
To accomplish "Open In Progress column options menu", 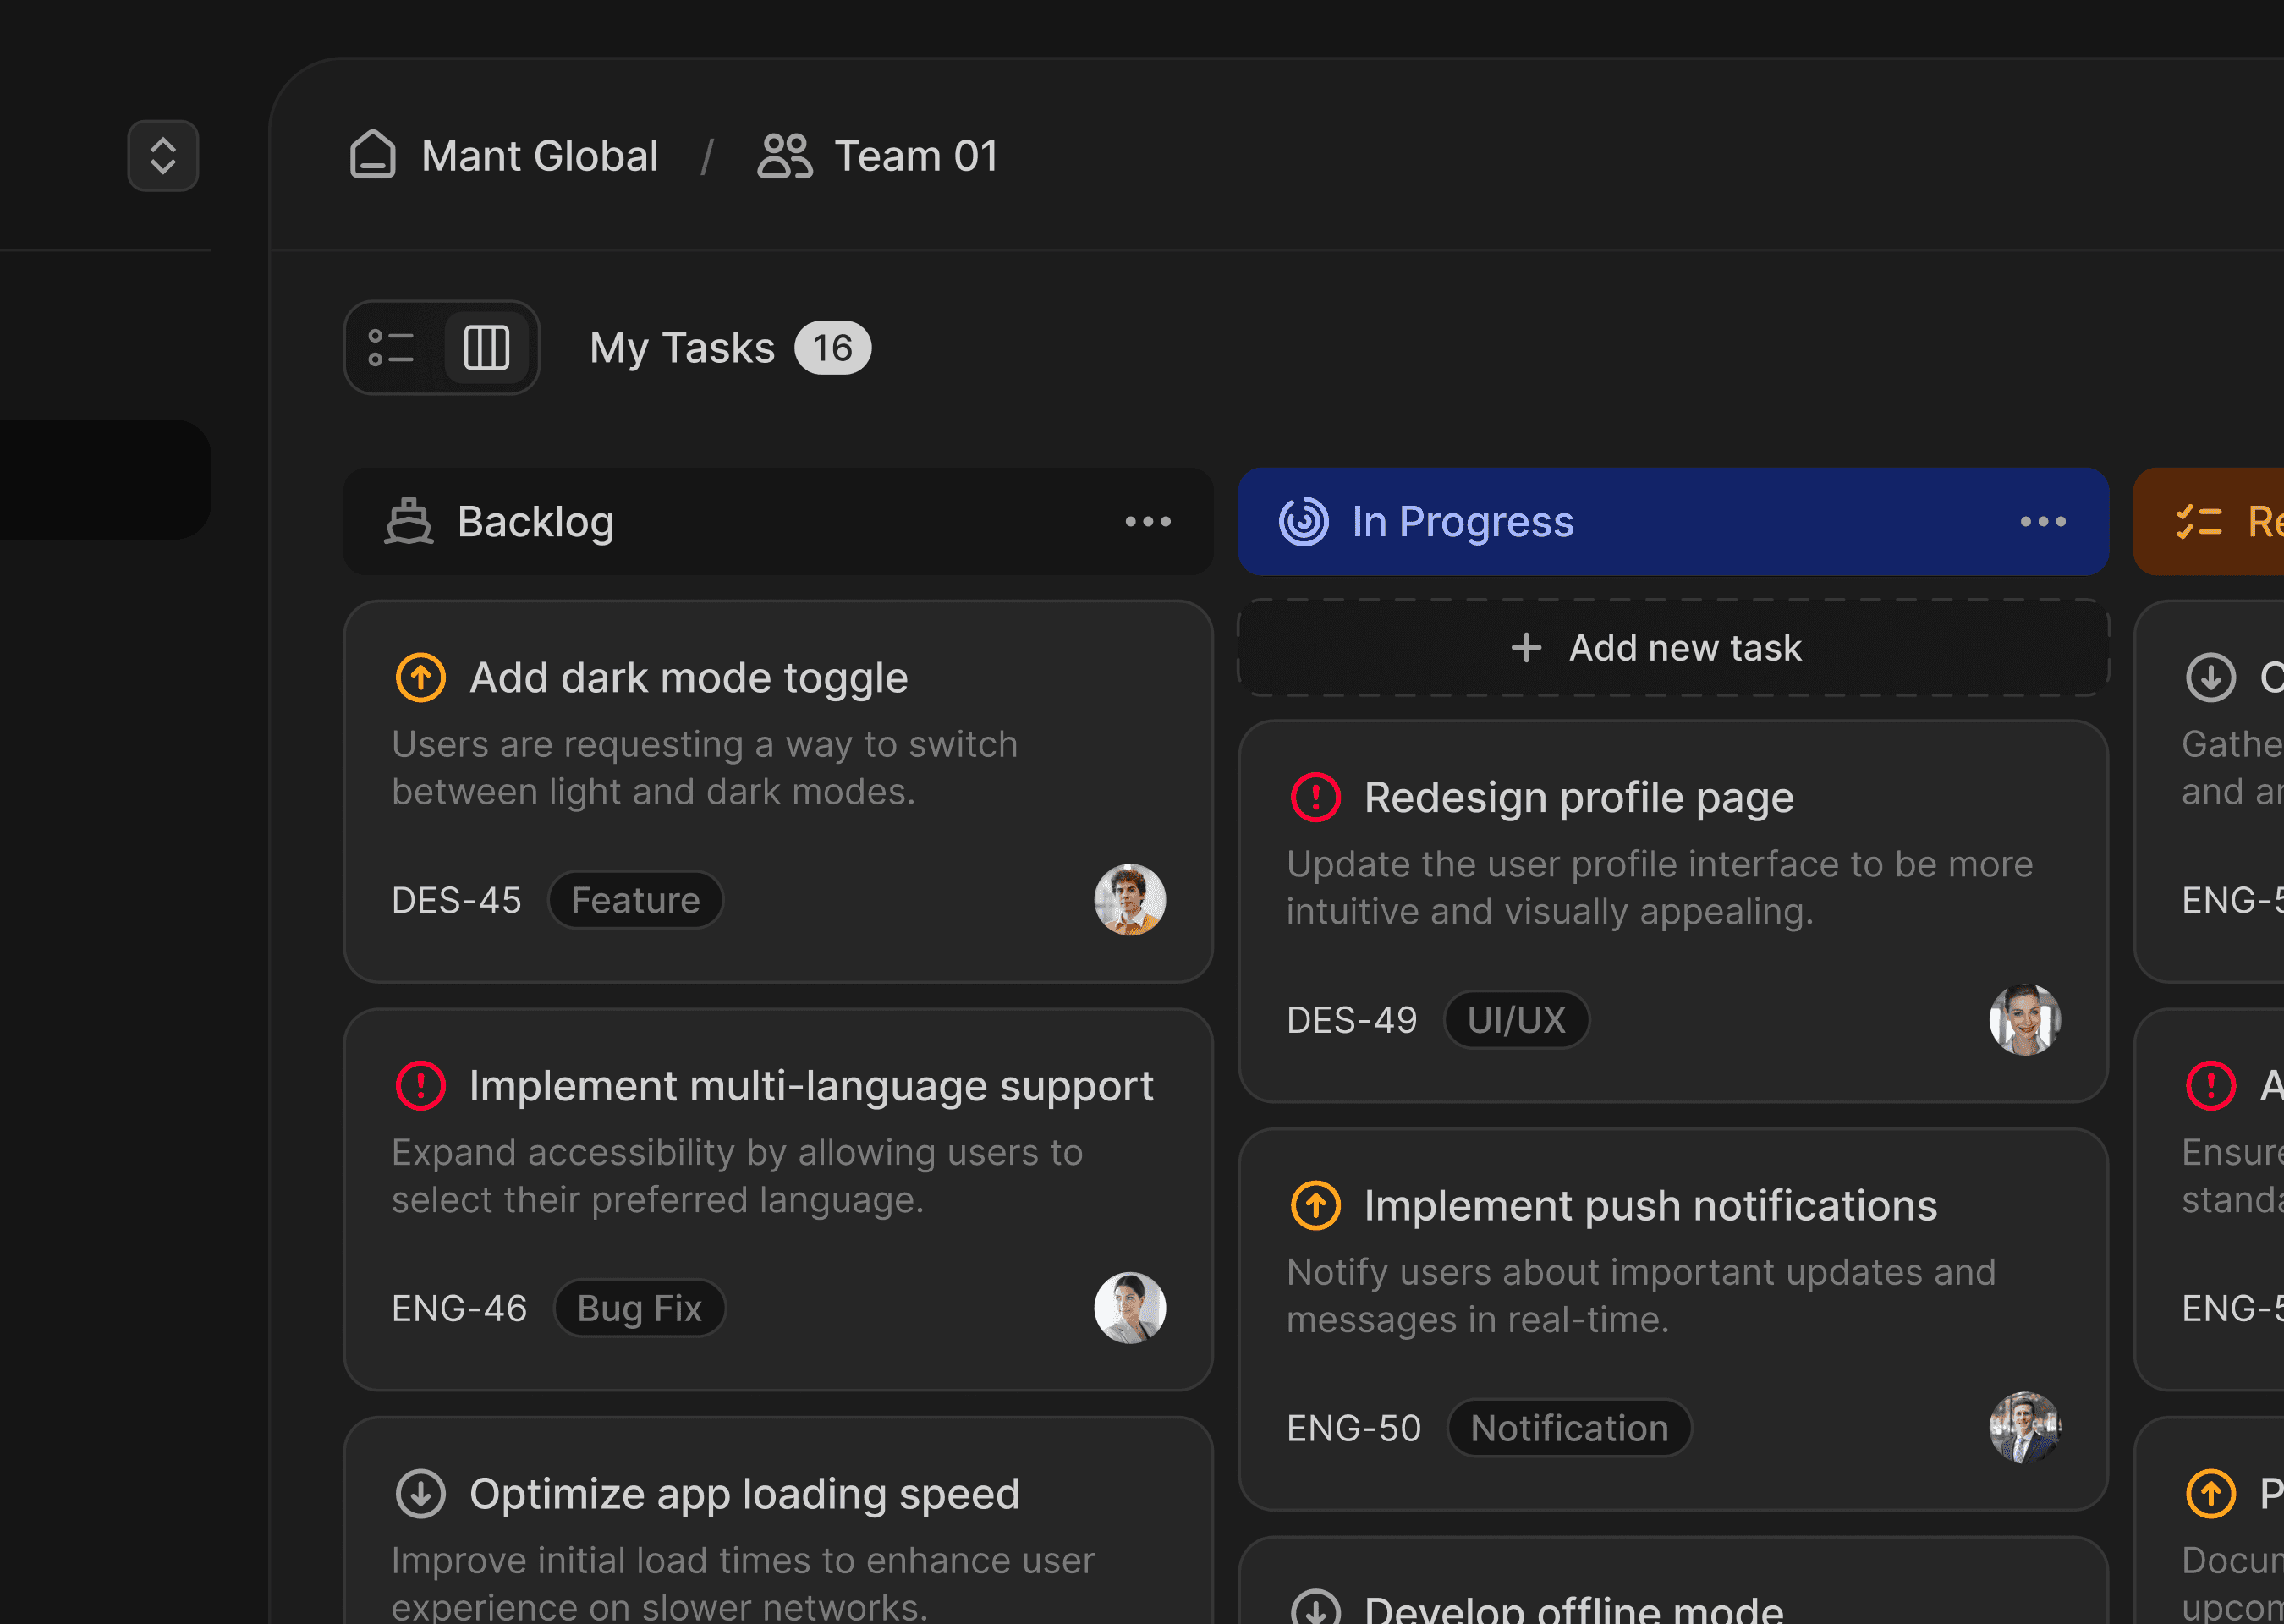I will tap(2042, 521).
